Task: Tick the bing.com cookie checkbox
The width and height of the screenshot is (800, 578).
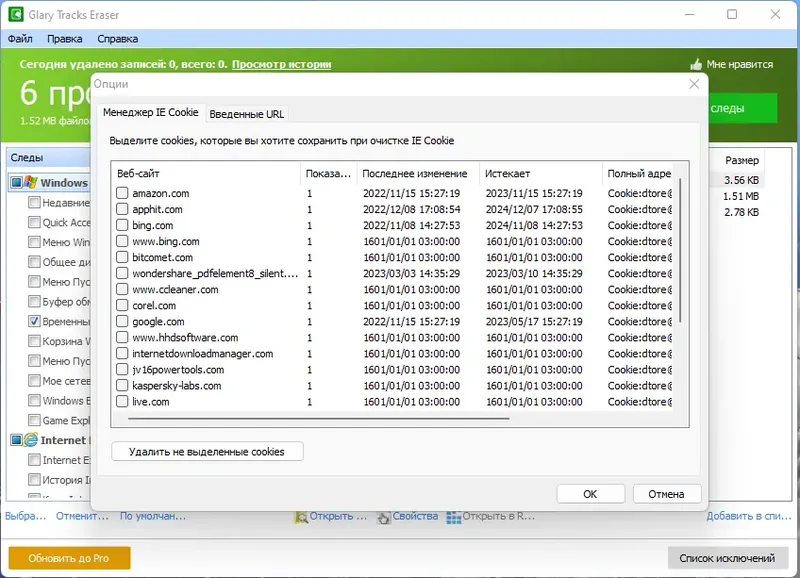Action: tap(122, 225)
